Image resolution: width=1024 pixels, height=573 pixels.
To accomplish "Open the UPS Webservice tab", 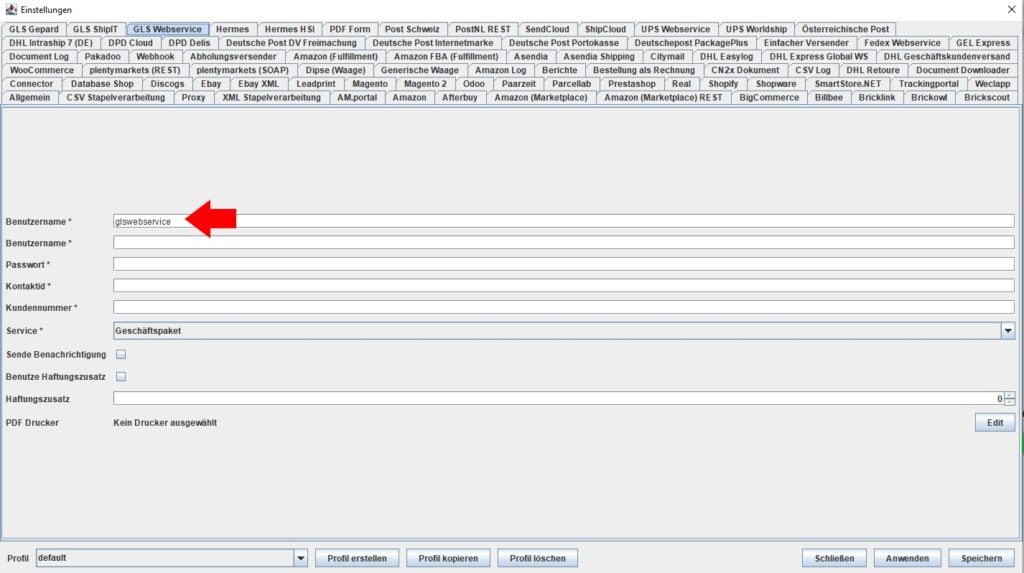I will click(x=675, y=29).
